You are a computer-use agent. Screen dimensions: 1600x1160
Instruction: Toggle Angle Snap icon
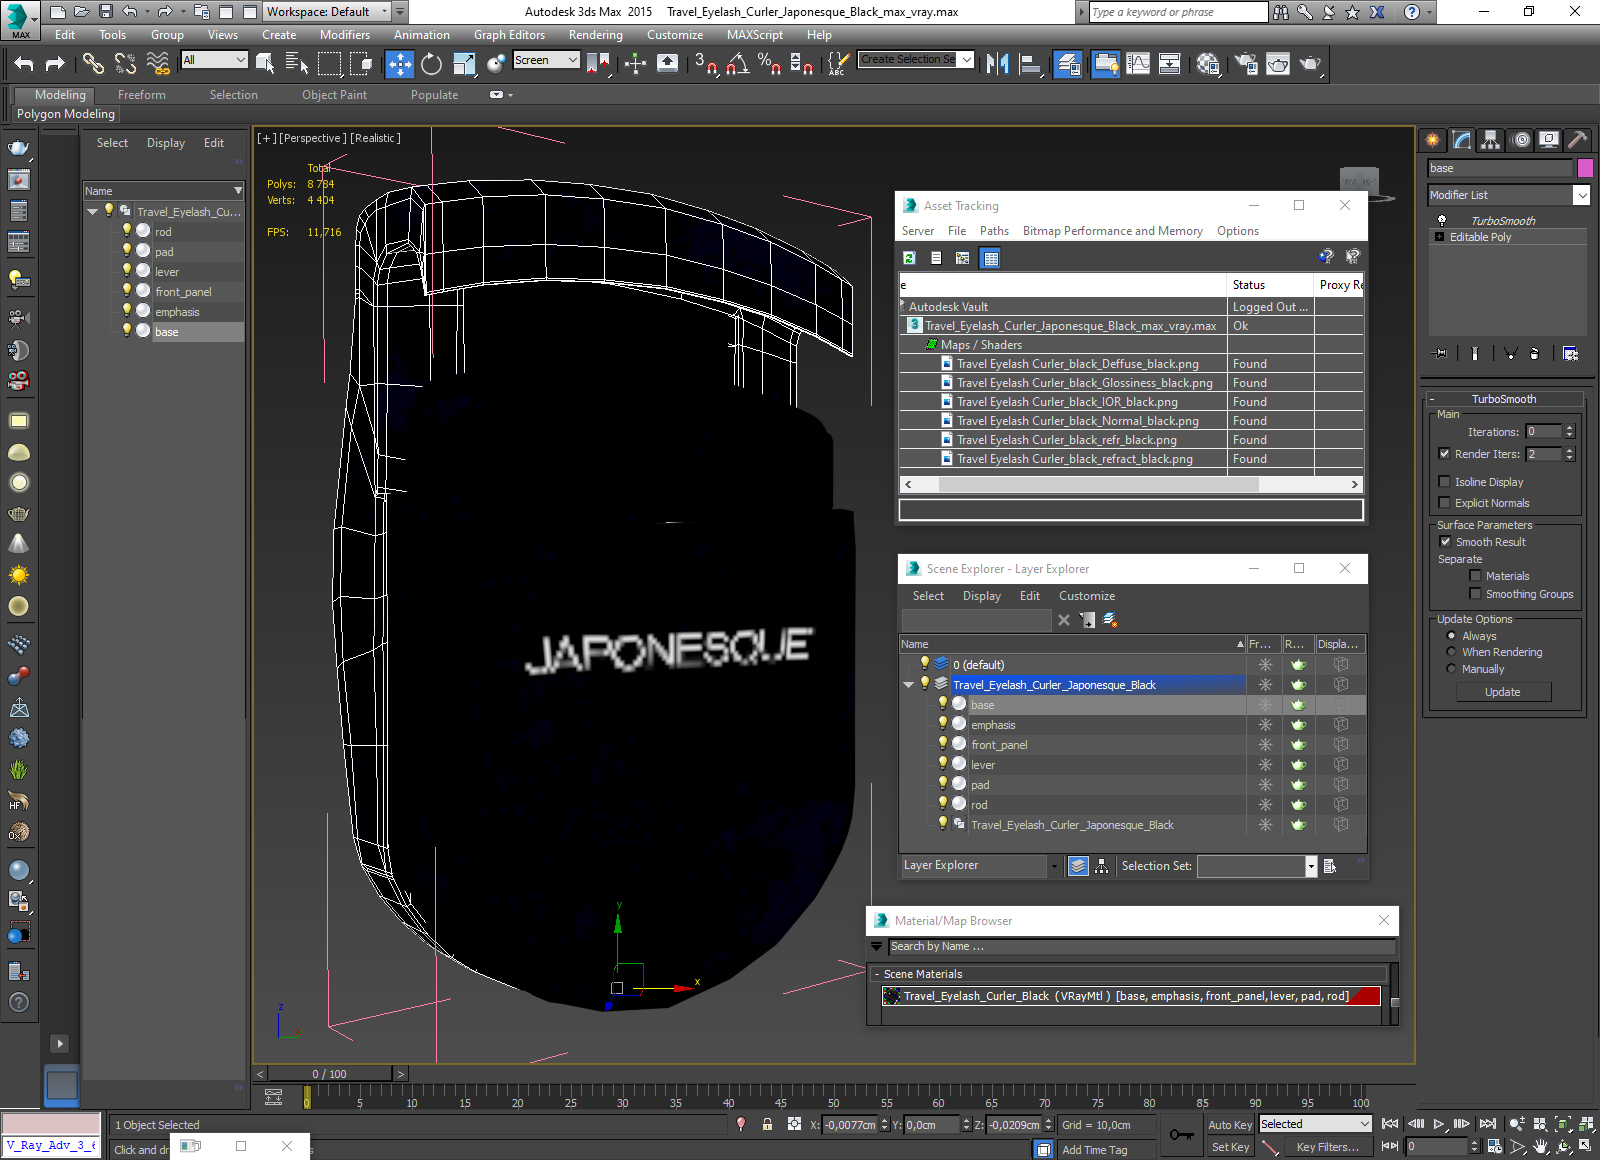(x=737, y=64)
